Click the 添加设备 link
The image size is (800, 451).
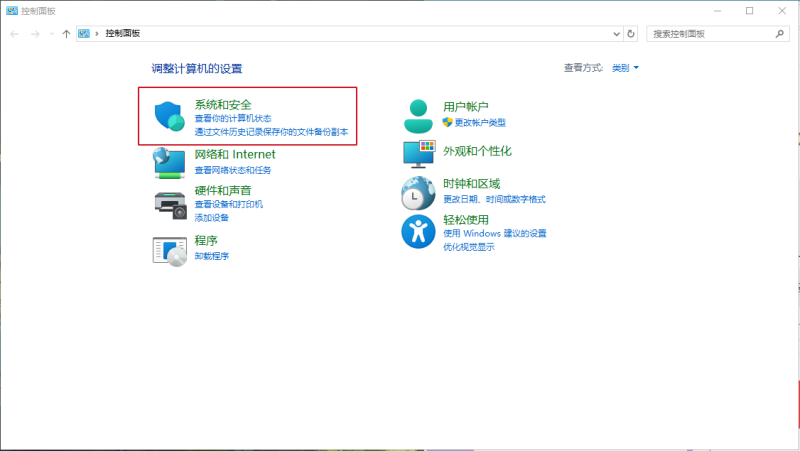pyautogui.click(x=211, y=218)
